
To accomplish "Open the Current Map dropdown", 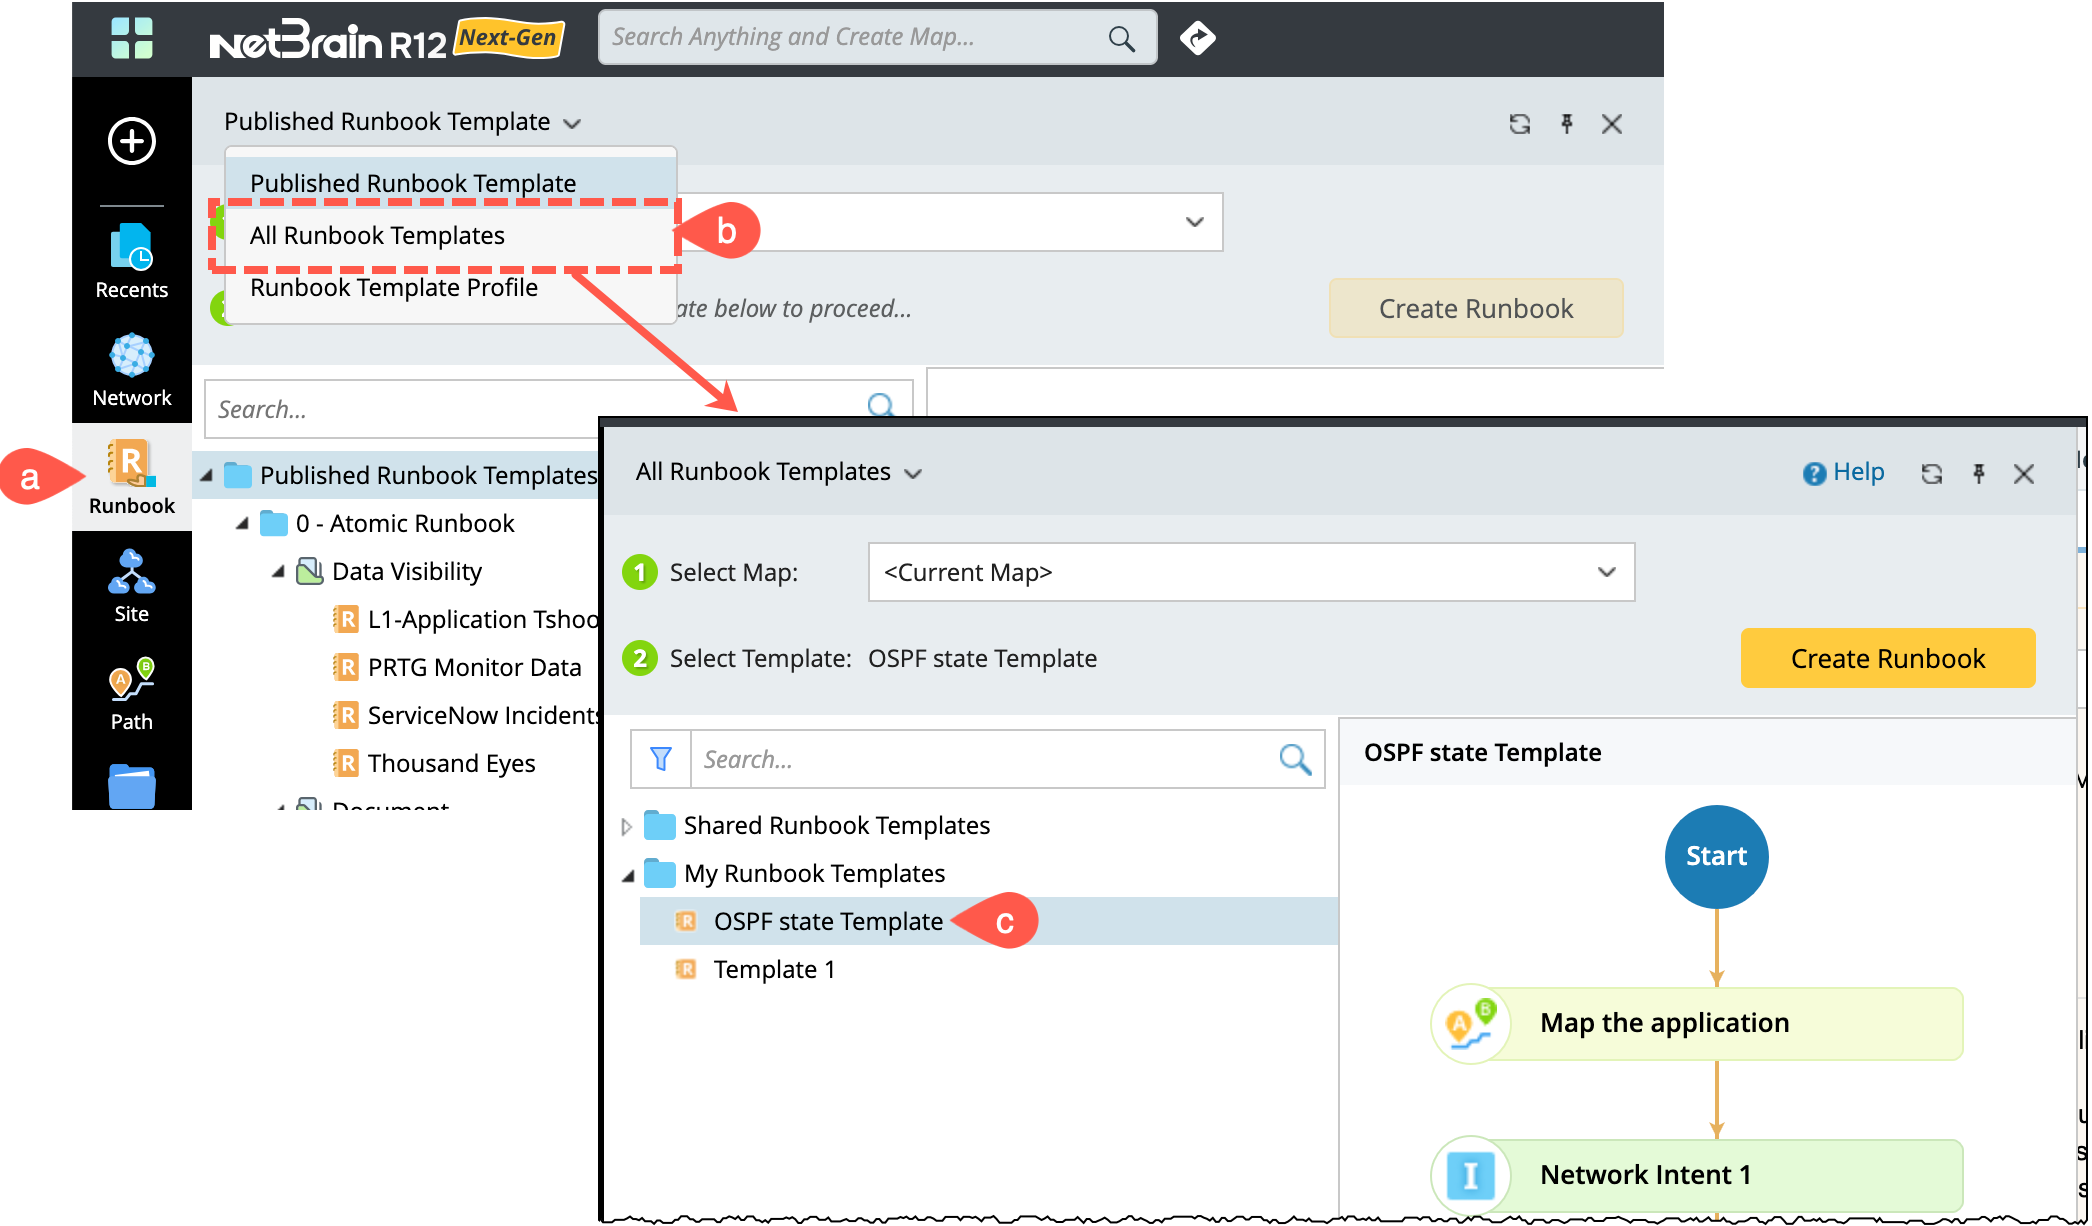I will point(1251,572).
